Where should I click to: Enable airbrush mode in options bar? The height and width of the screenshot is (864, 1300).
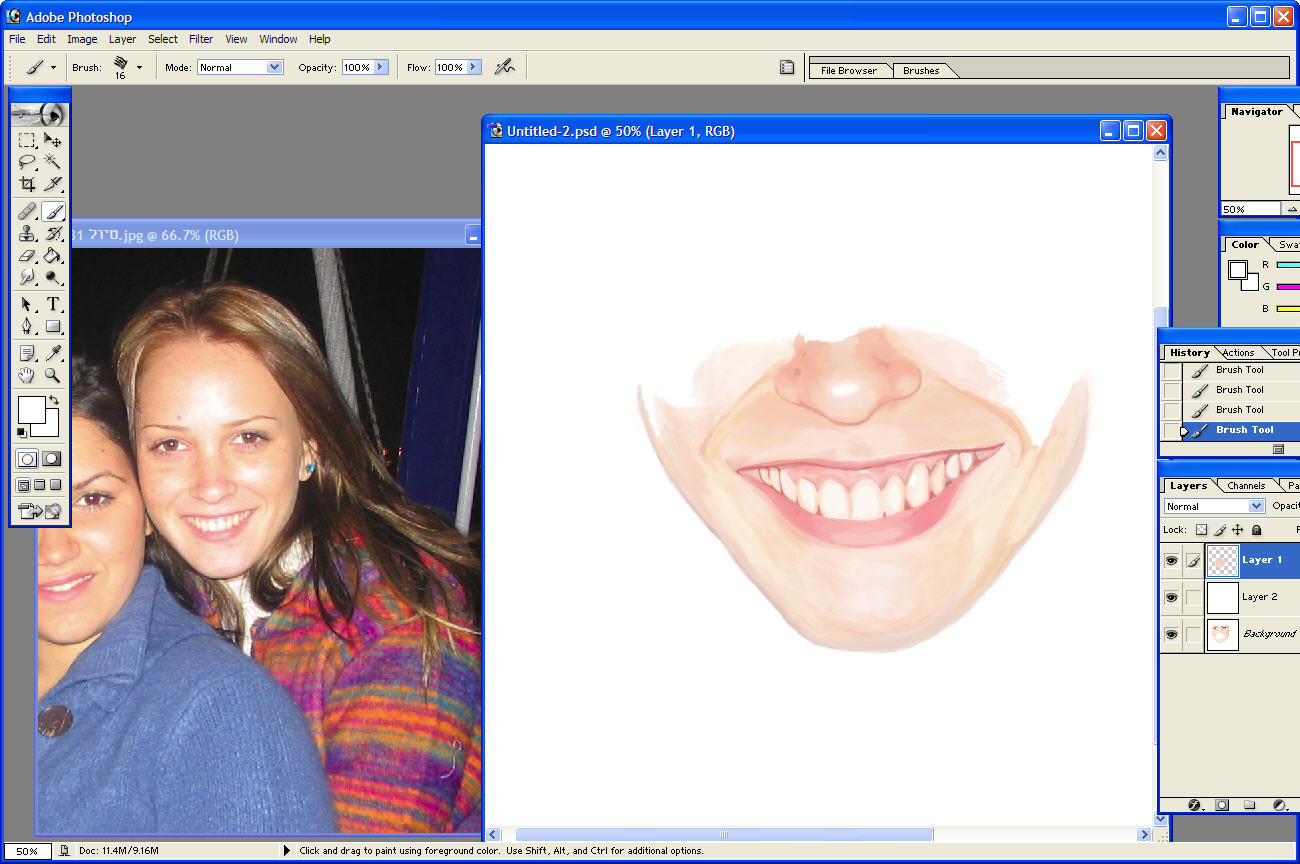[504, 67]
